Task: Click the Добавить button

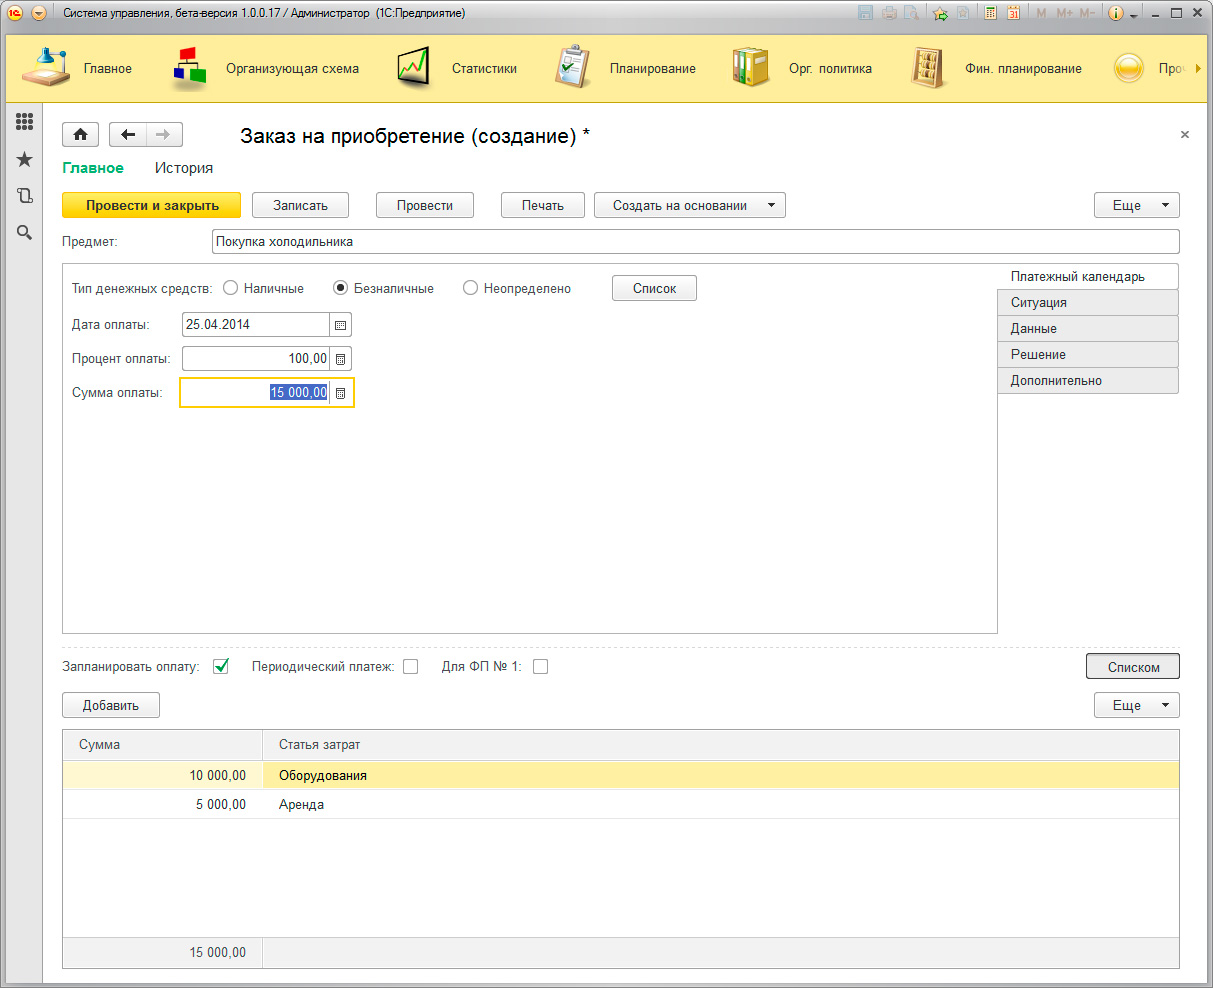Action: point(111,705)
